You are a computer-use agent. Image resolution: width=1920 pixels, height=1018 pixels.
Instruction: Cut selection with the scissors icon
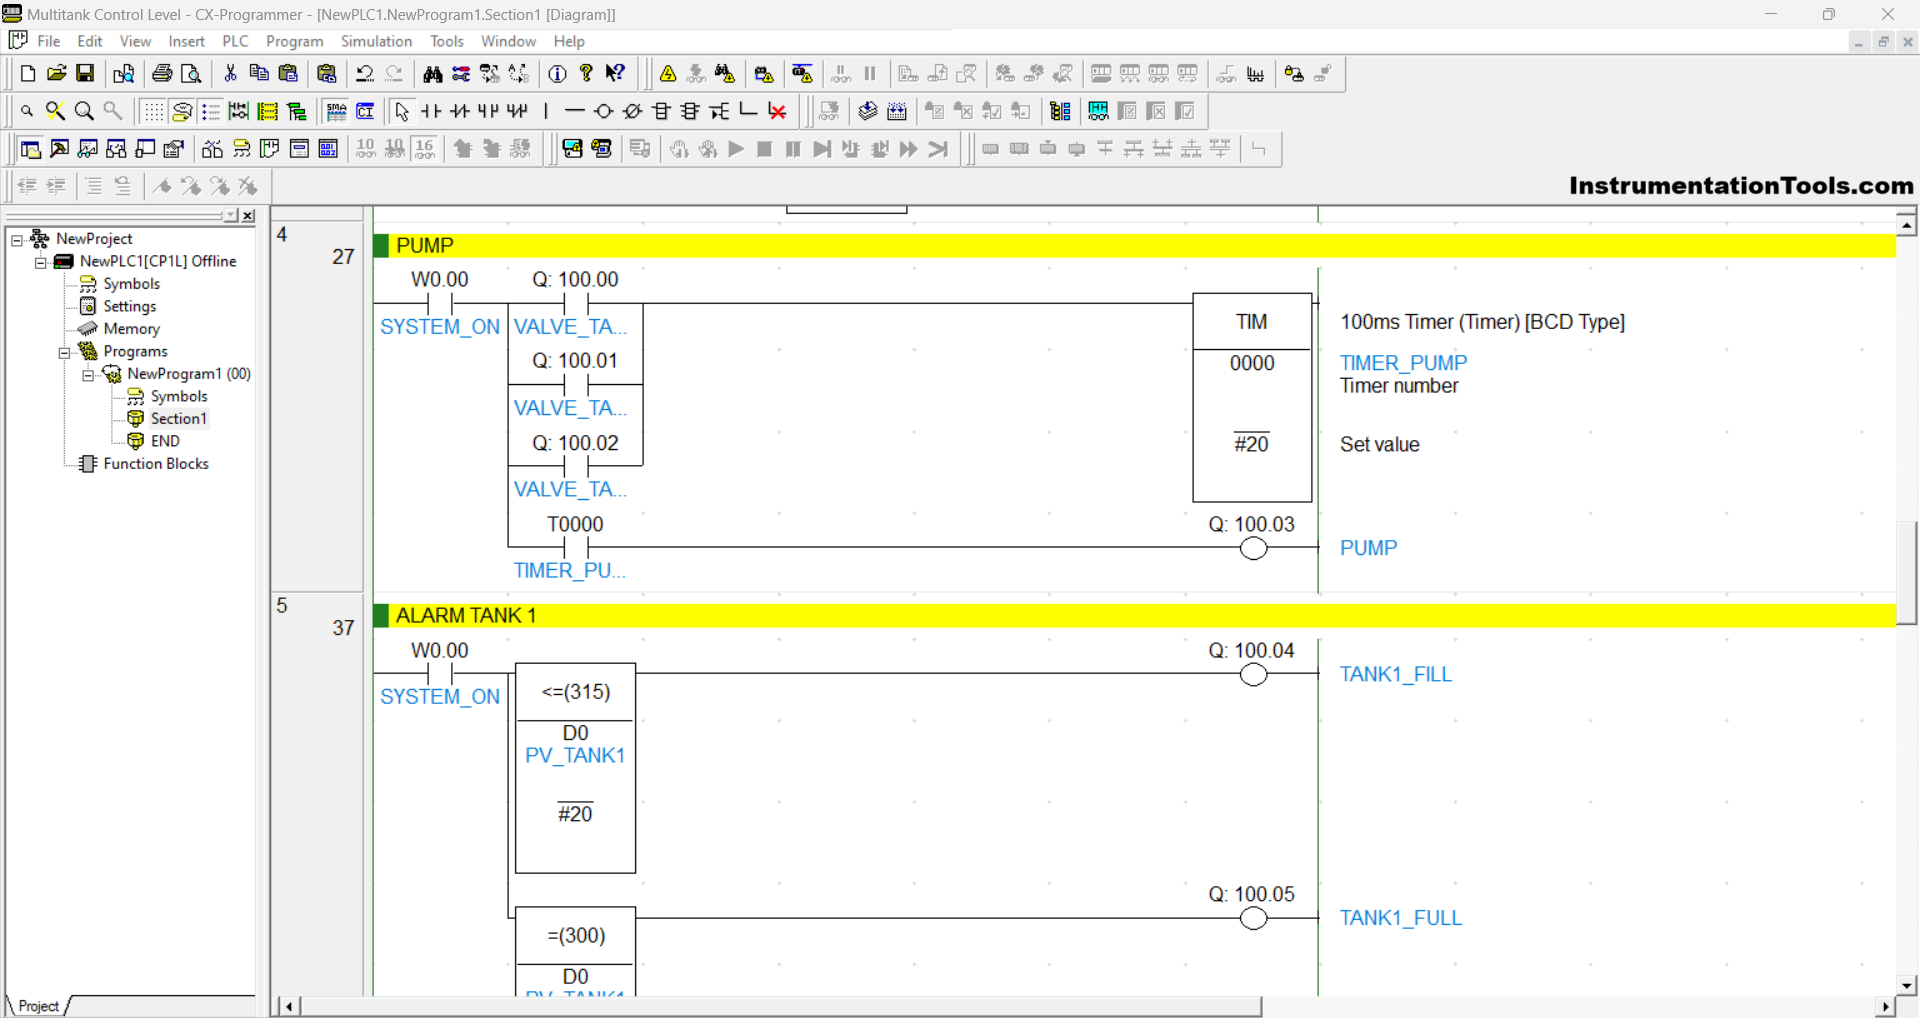point(230,73)
